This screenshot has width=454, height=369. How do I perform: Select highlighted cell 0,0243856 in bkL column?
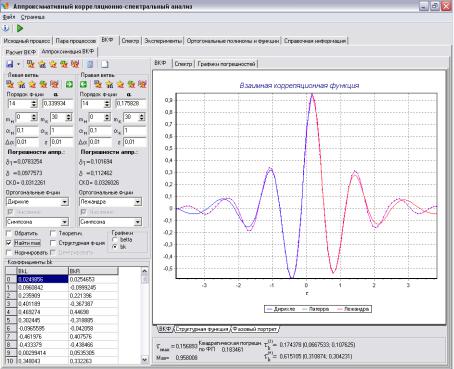tap(42, 279)
